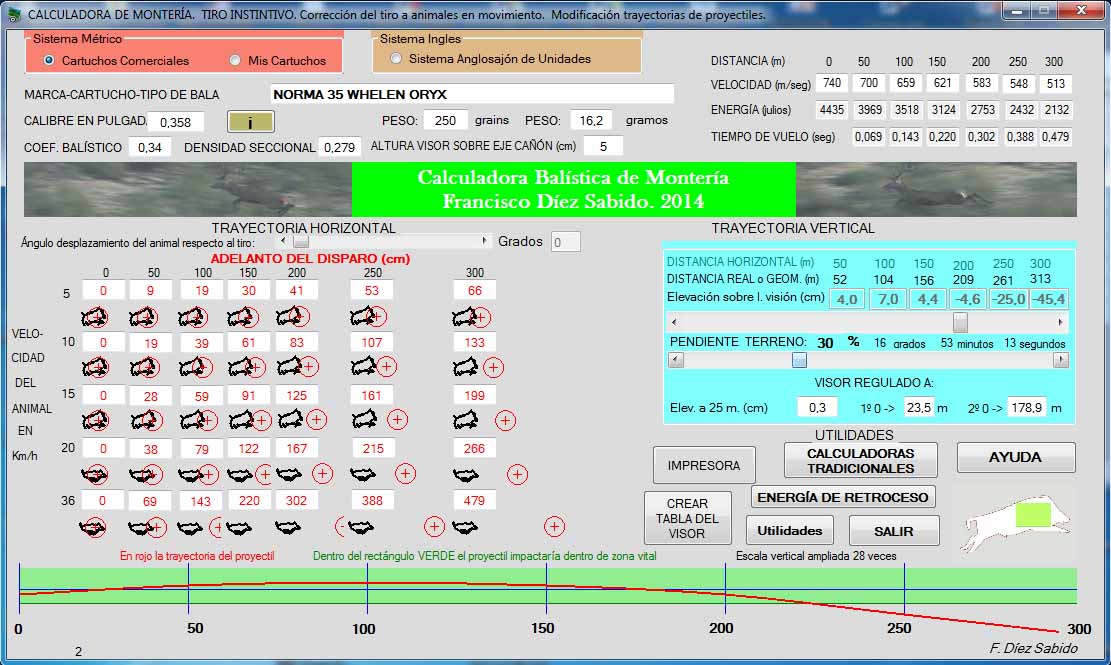Click the boar icon at 5 km/h, 300 m
The image size is (1111, 665).
pyautogui.click(x=465, y=317)
